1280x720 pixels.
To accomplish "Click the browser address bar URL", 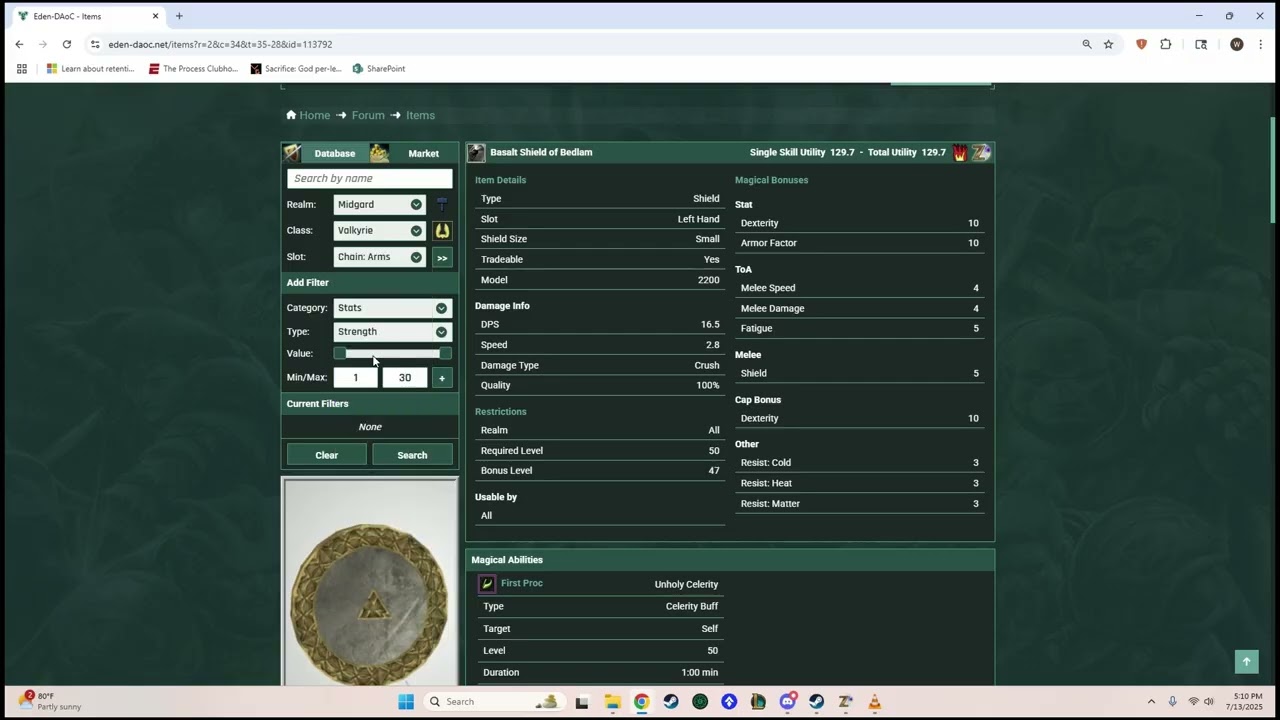I will click(220, 44).
